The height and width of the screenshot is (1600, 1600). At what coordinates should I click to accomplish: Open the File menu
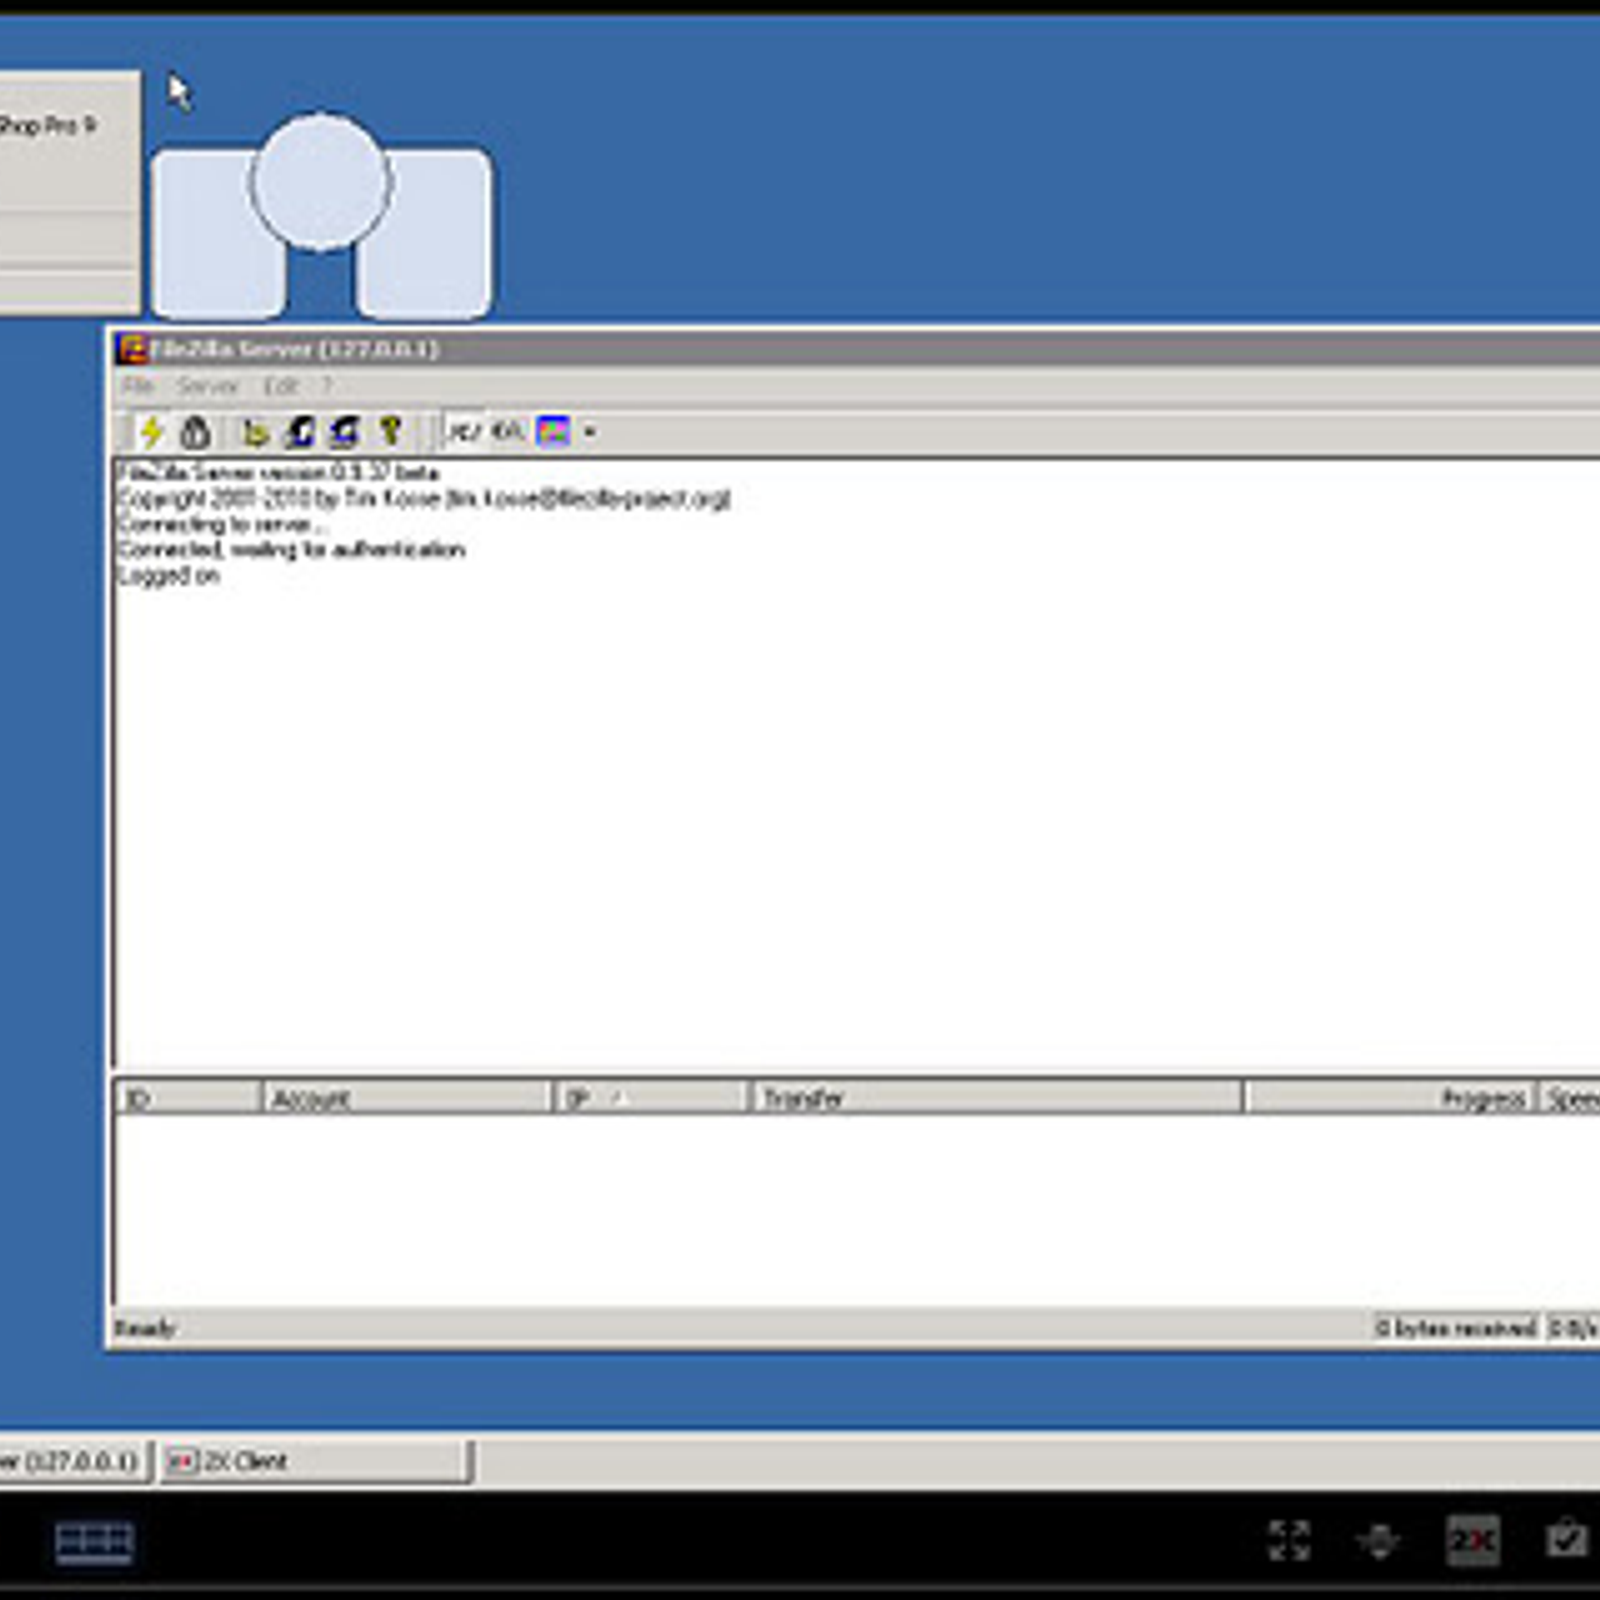138,386
